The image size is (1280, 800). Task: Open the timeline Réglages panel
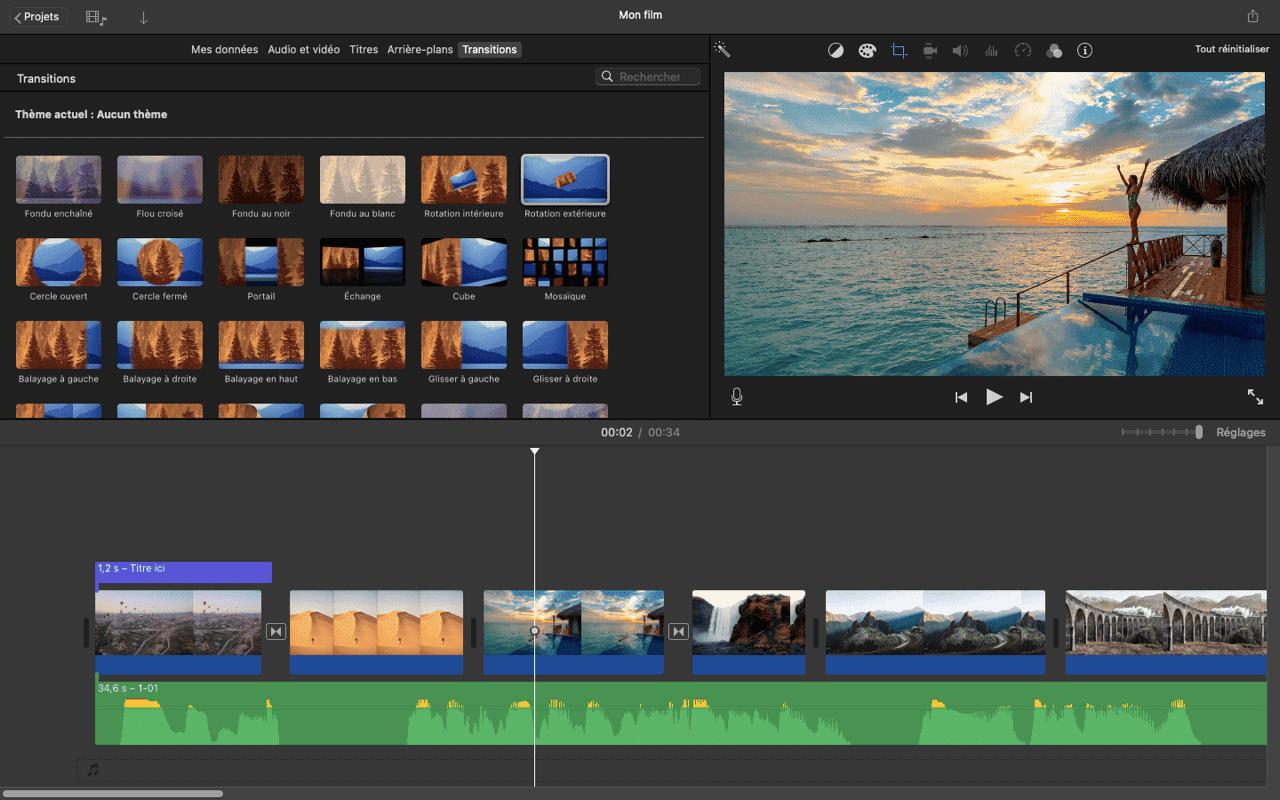click(1240, 432)
